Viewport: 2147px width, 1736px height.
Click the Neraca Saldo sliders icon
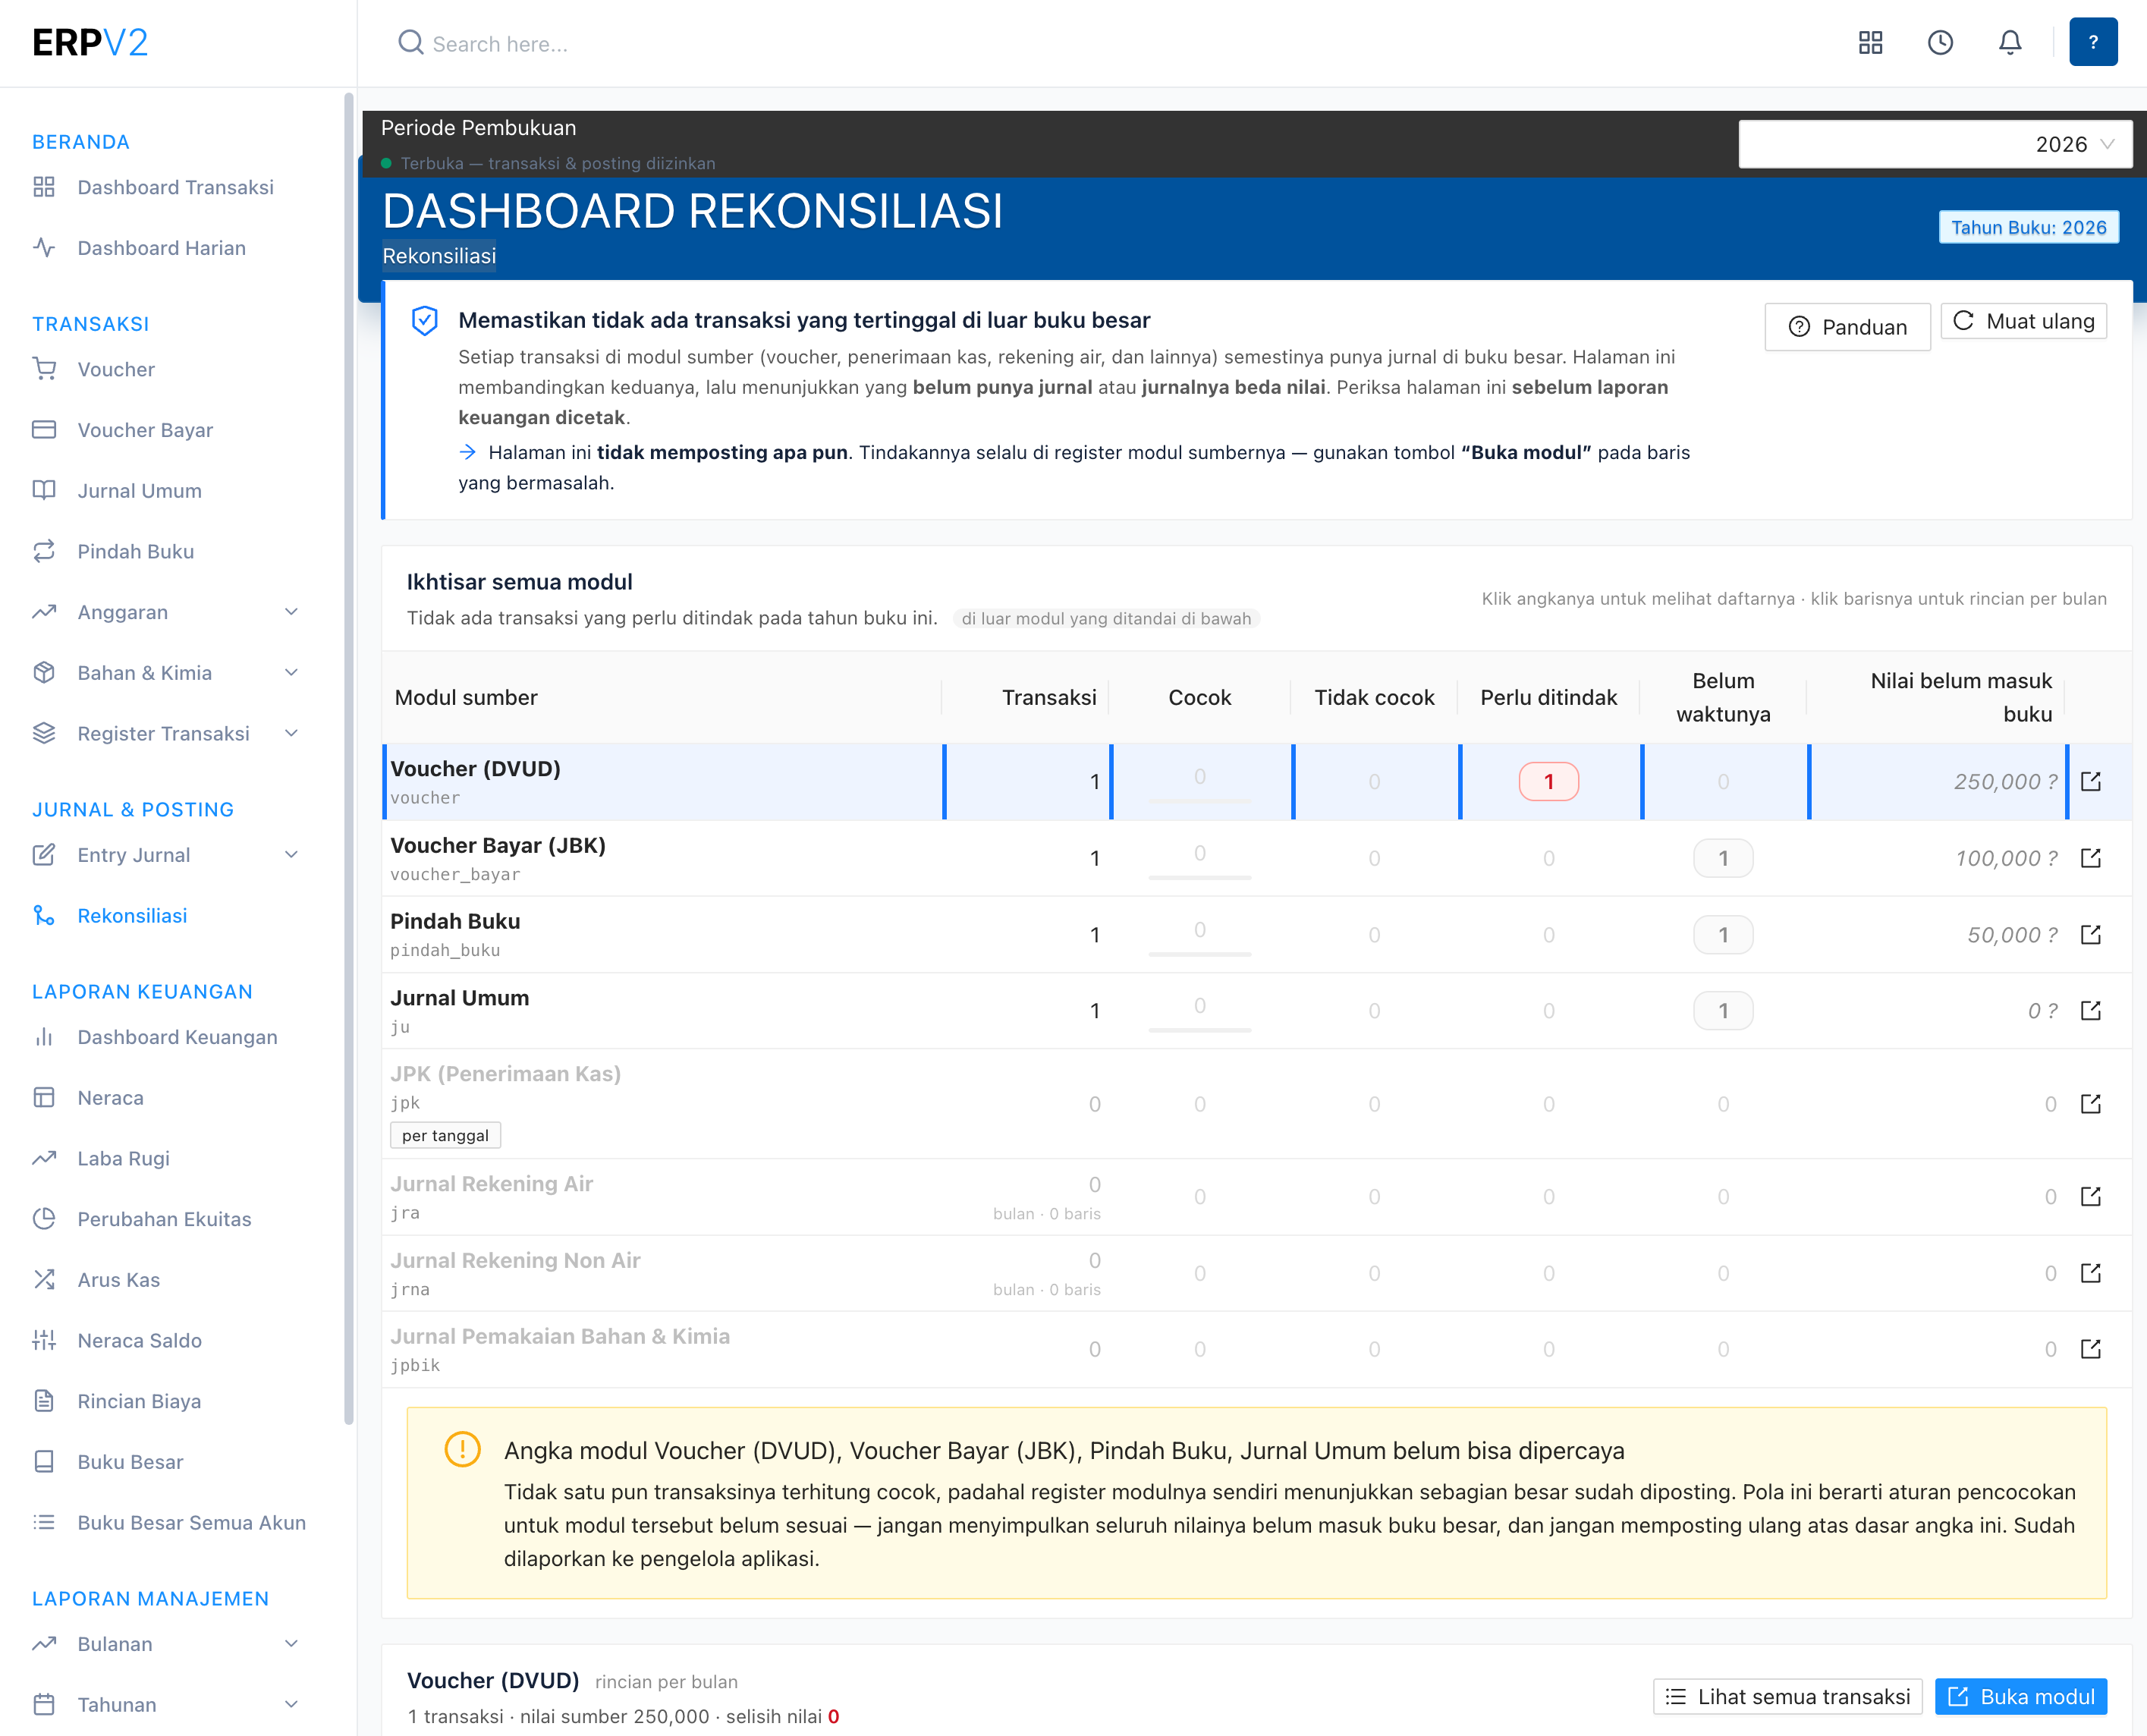[x=44, y=1340]
